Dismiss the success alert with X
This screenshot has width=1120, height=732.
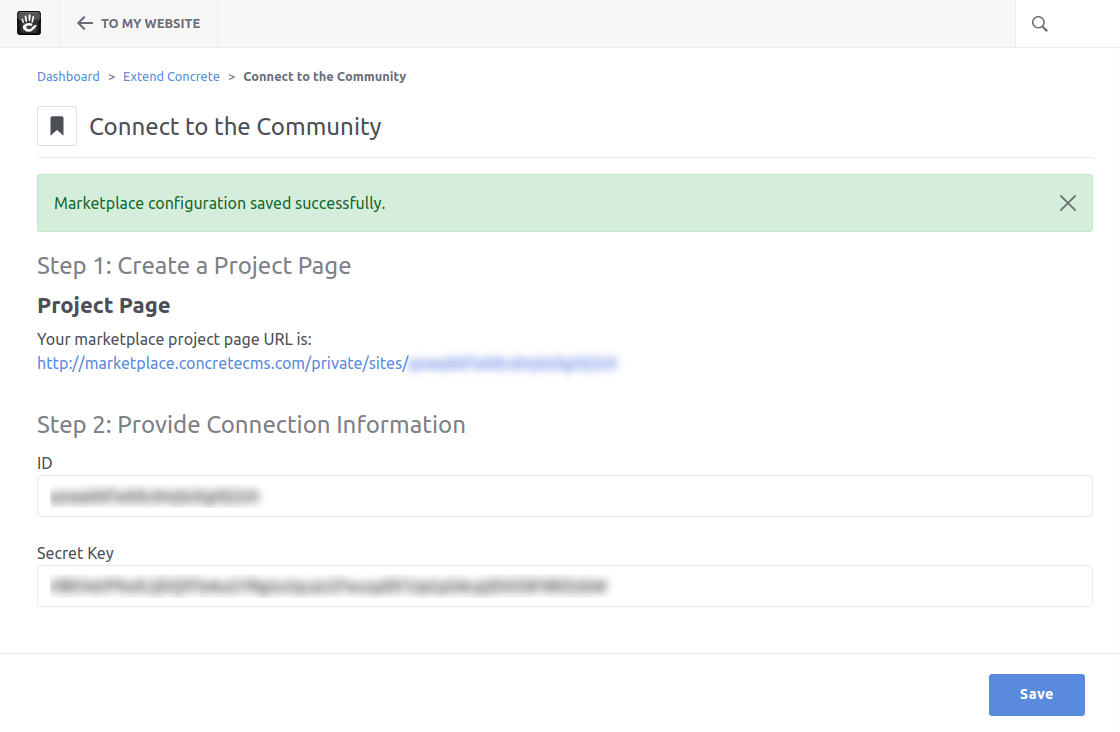[1067, 203]
